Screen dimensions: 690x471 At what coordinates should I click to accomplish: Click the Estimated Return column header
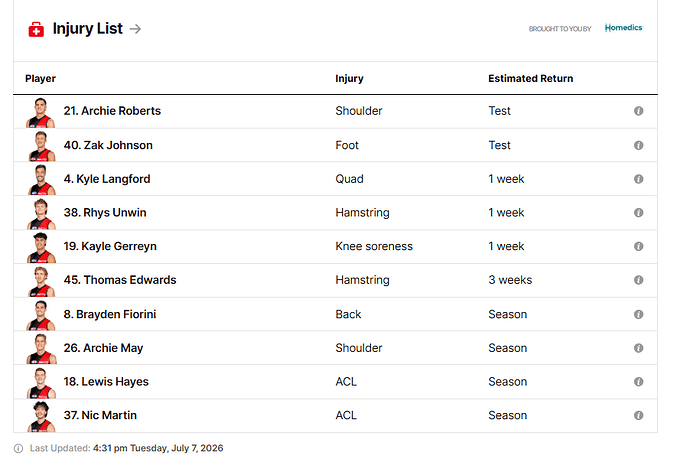tap(530, 78)
